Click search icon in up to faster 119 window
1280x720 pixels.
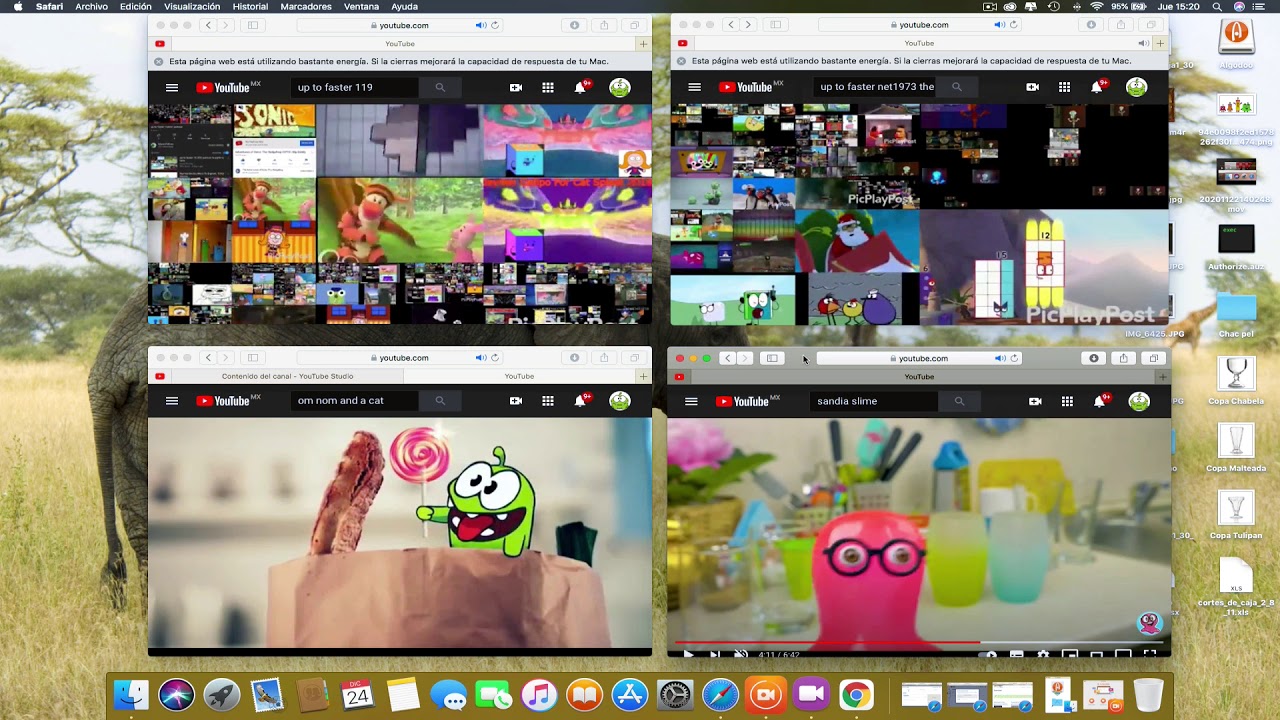click(440, 87)
